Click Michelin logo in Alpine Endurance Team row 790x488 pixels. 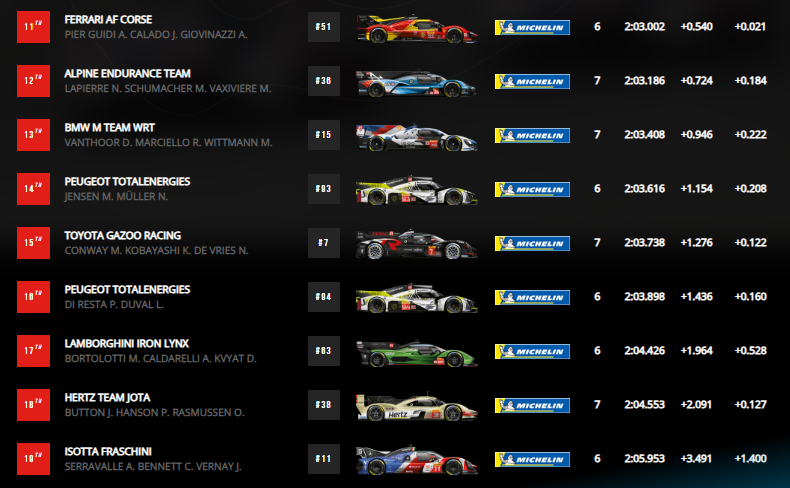coord(532,81)
